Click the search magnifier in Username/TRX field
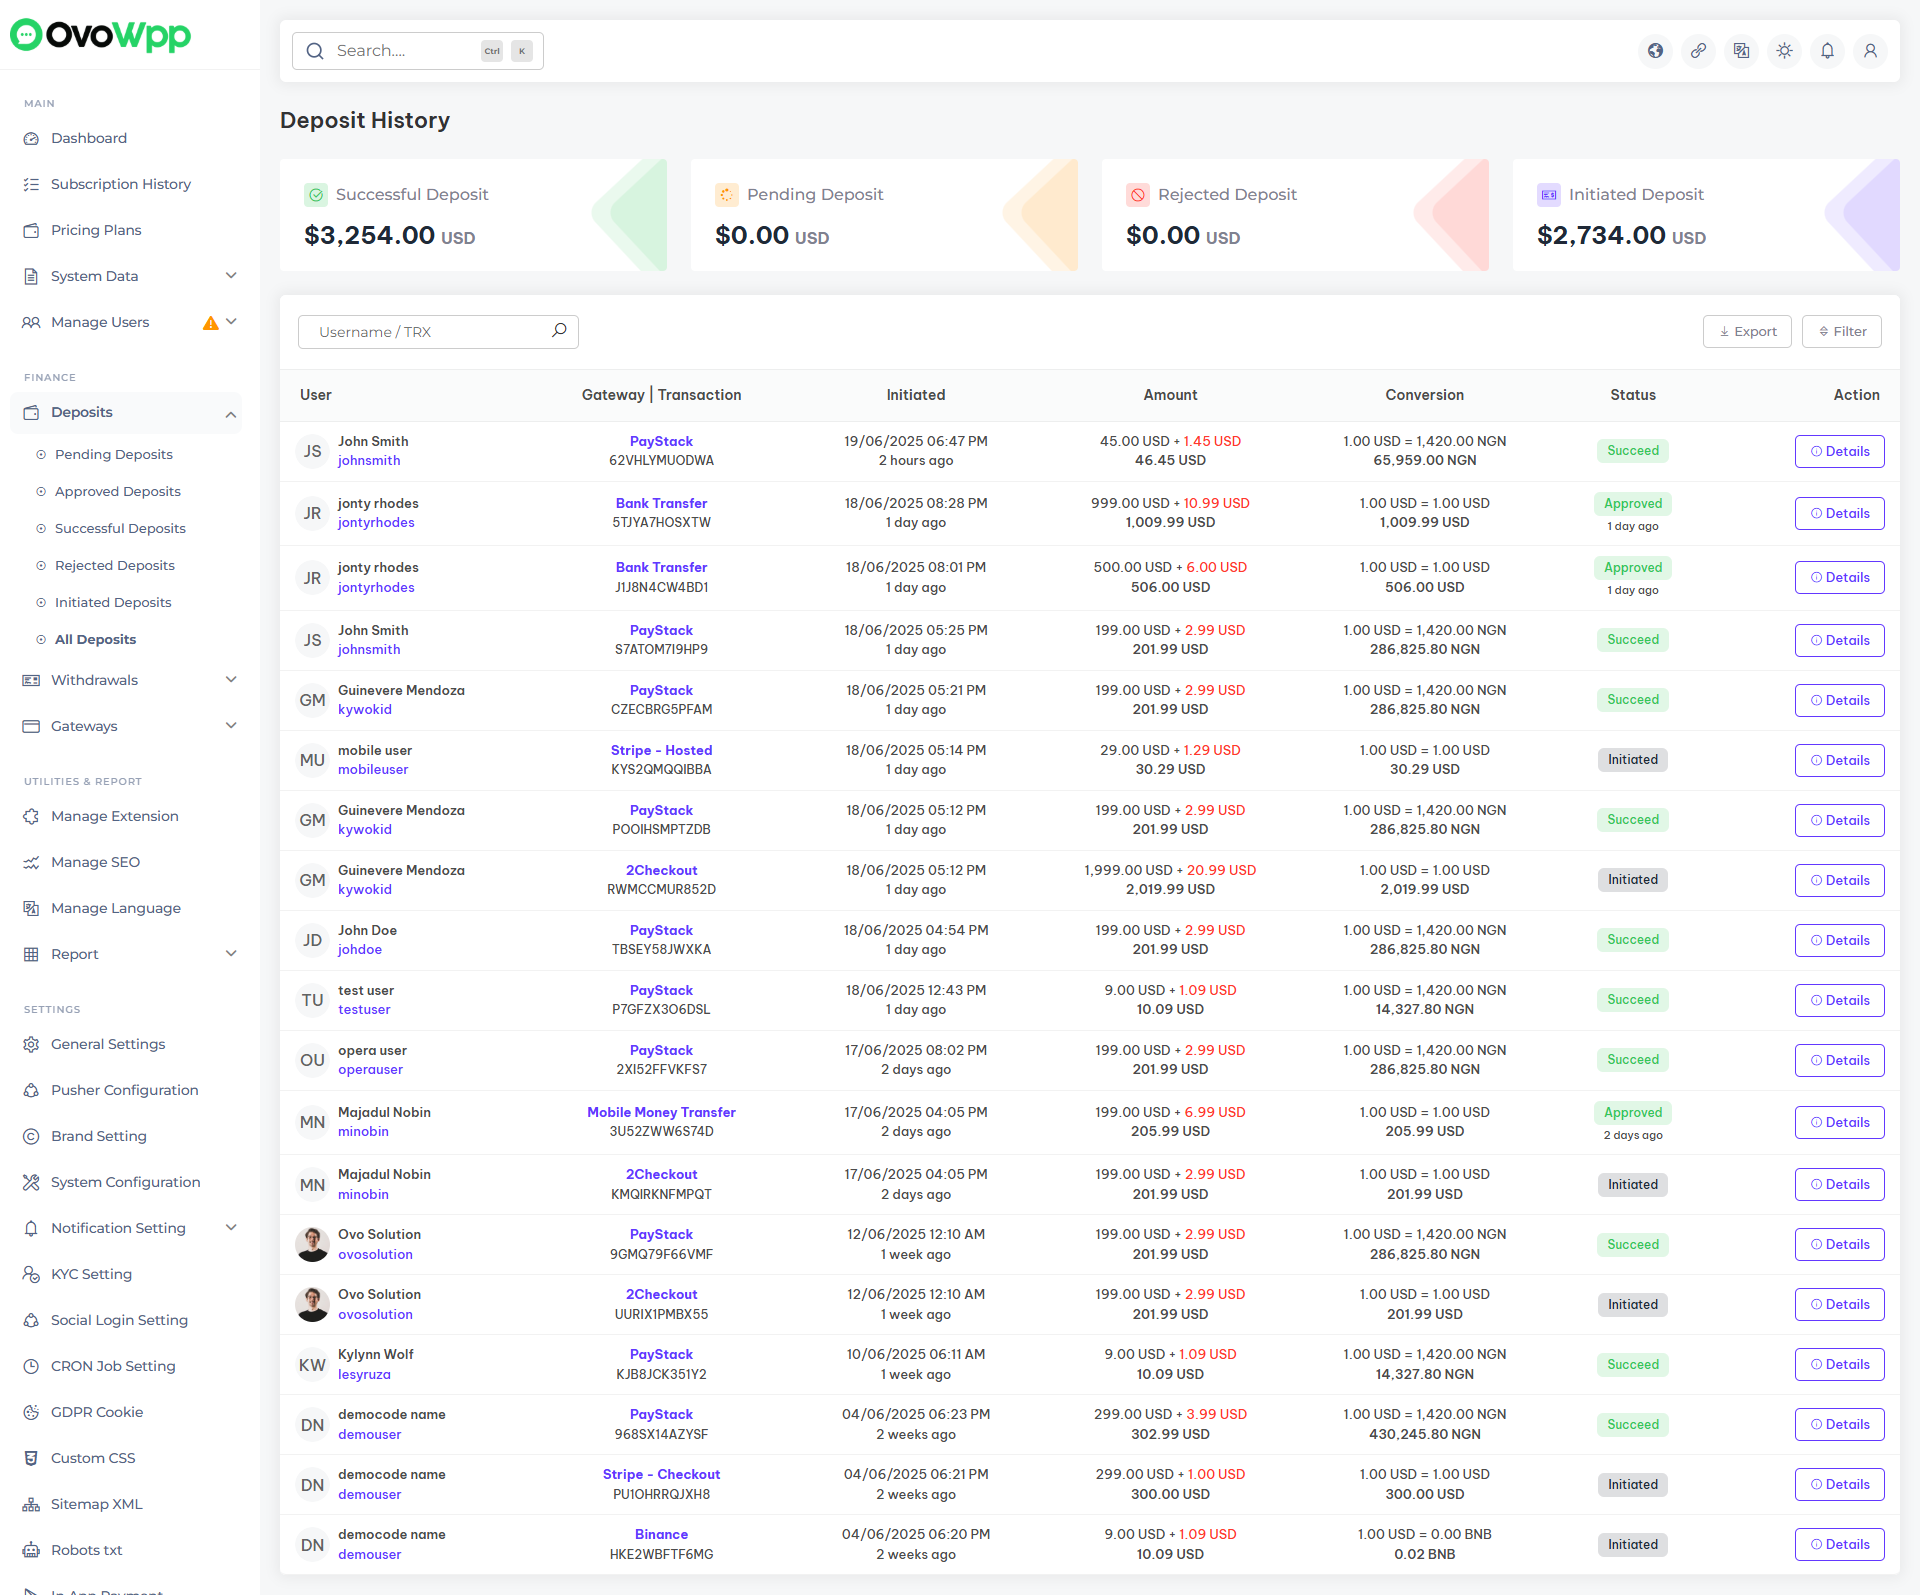Image resolution: width=1920 pixels, height=1595 pixels. pos(559,331)
